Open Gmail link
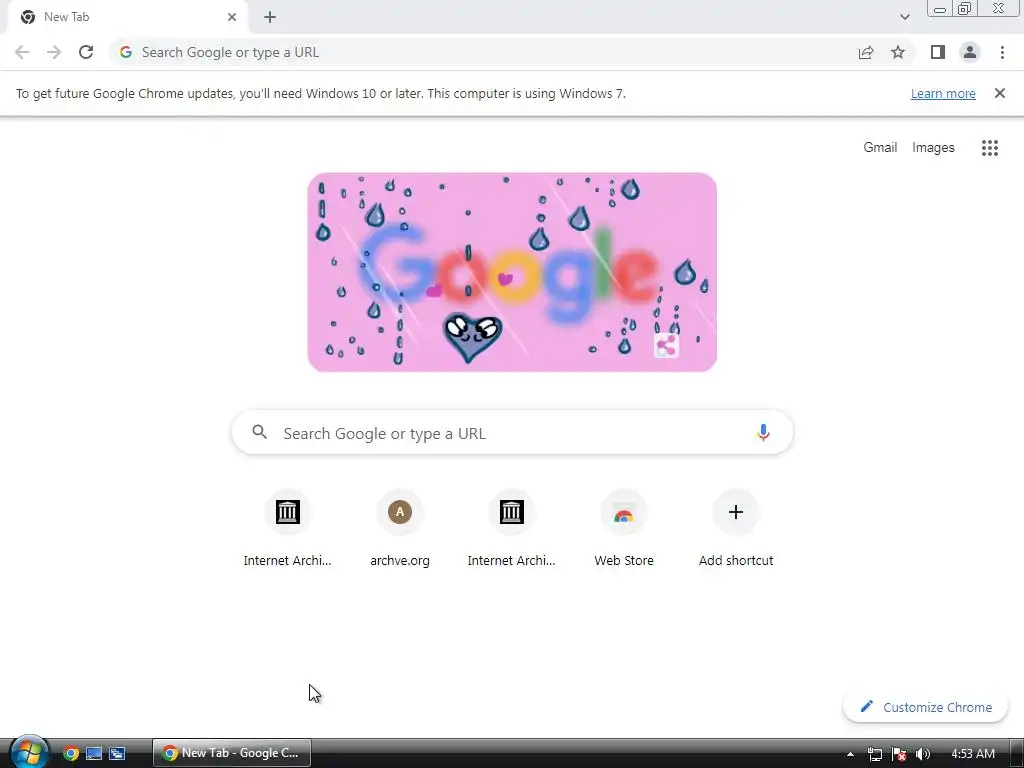Image resolution: width=1024 pixels, height=768 pixels. coord(880,148)
